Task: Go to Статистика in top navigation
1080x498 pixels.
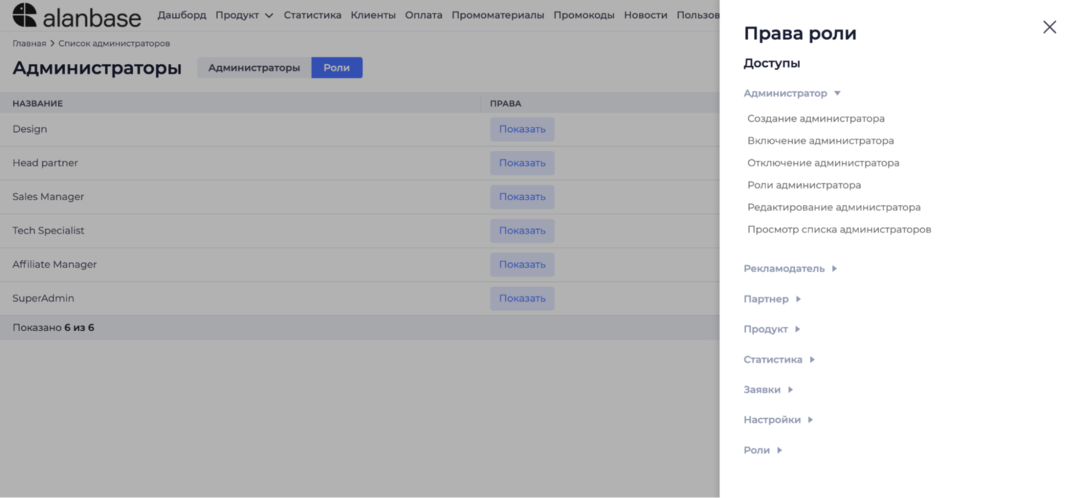Action: (313, 15)
